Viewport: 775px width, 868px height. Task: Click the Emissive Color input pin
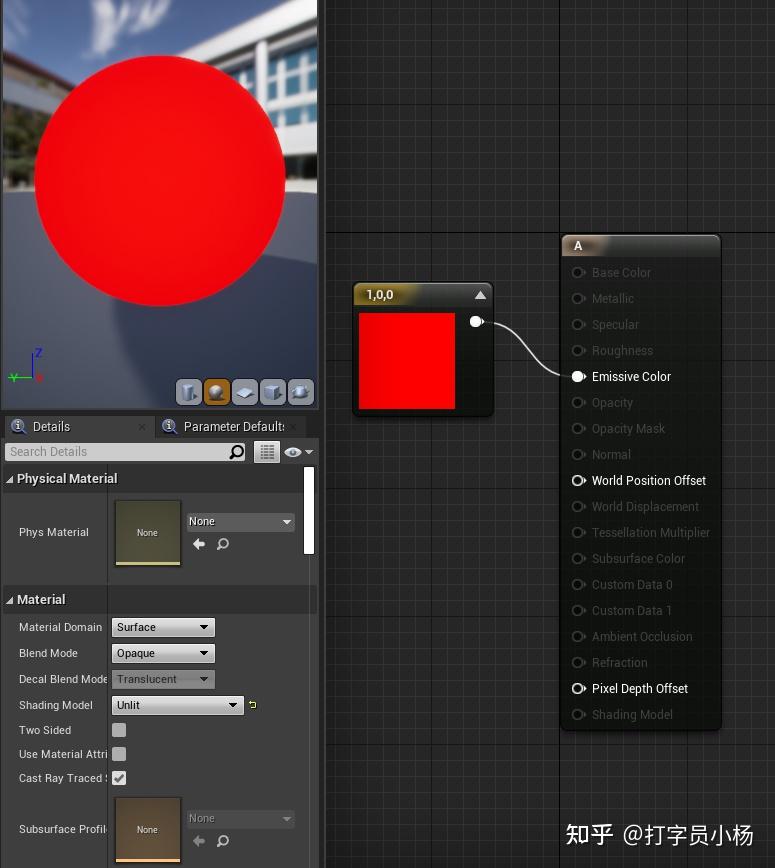(x=578, y=376)
